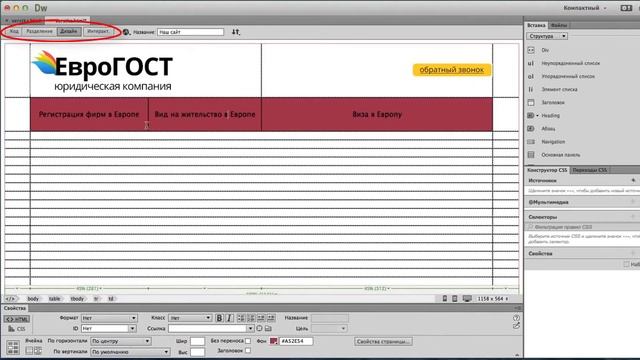Click Вид на жительство в Европе cell
The width and height of the screenshot is (640, 360).
pyautogui.click(x=205, y=114)
